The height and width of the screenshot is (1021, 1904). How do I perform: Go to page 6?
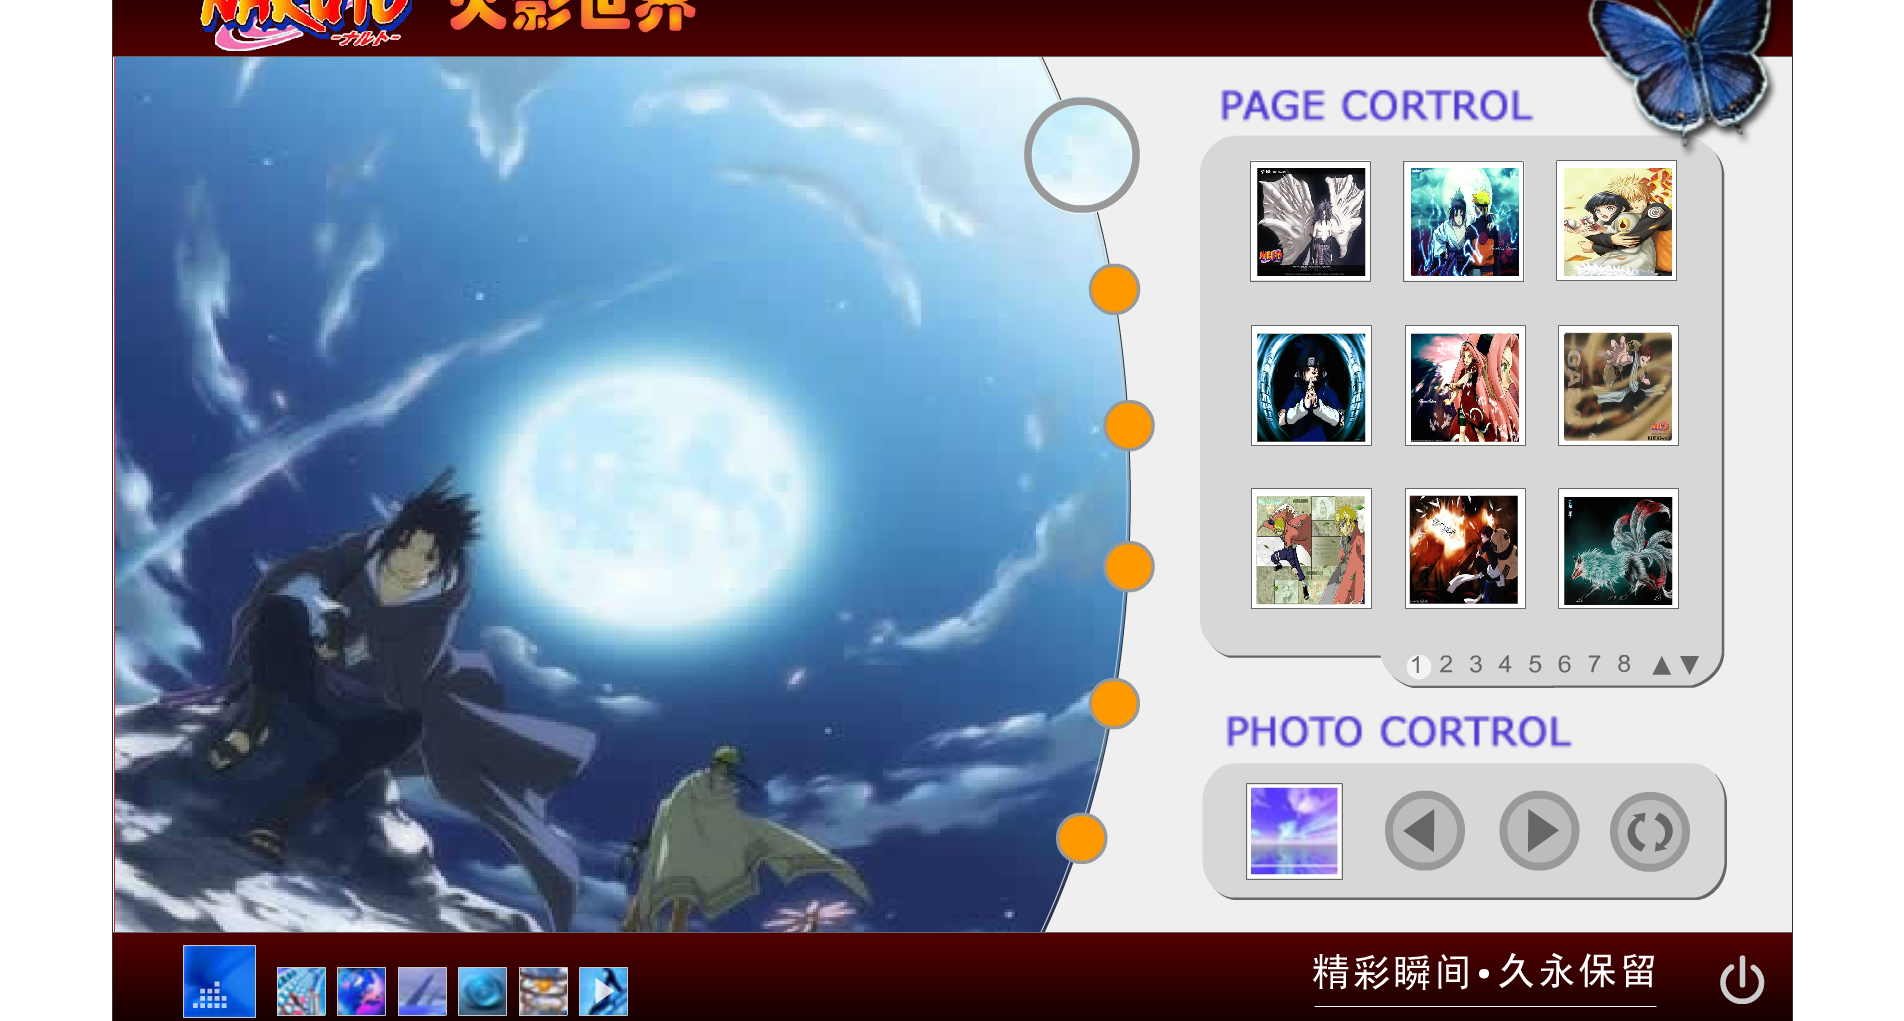click(1564, 664)
